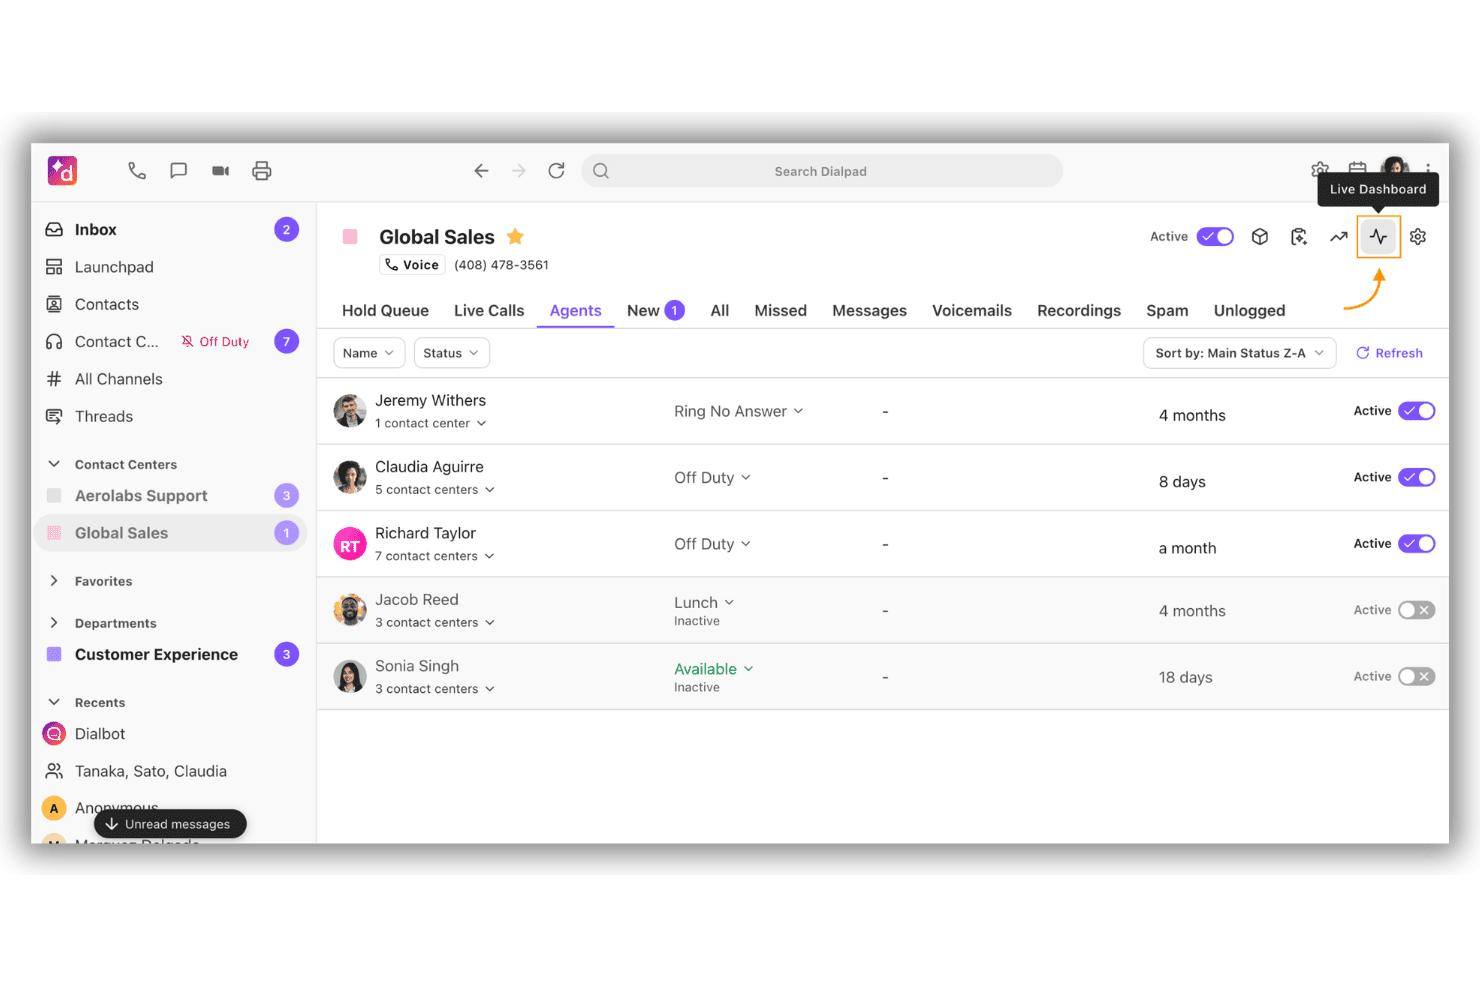Screen dimensions: 1480x987
Task: Open Inbox in the sidebar
Action: click(170, 230)
